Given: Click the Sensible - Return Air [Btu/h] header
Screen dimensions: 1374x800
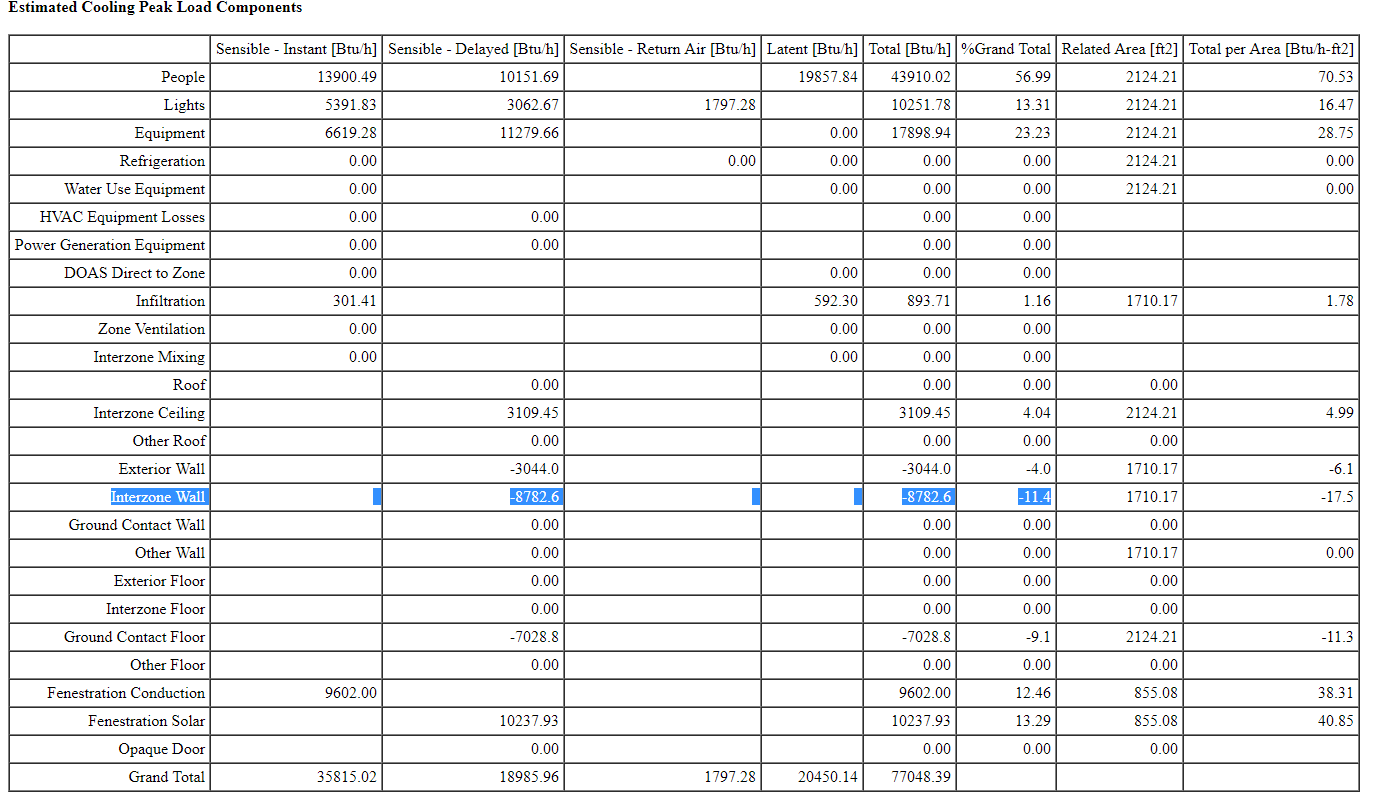Looking at the screenshot, I should tap(663, 49).
